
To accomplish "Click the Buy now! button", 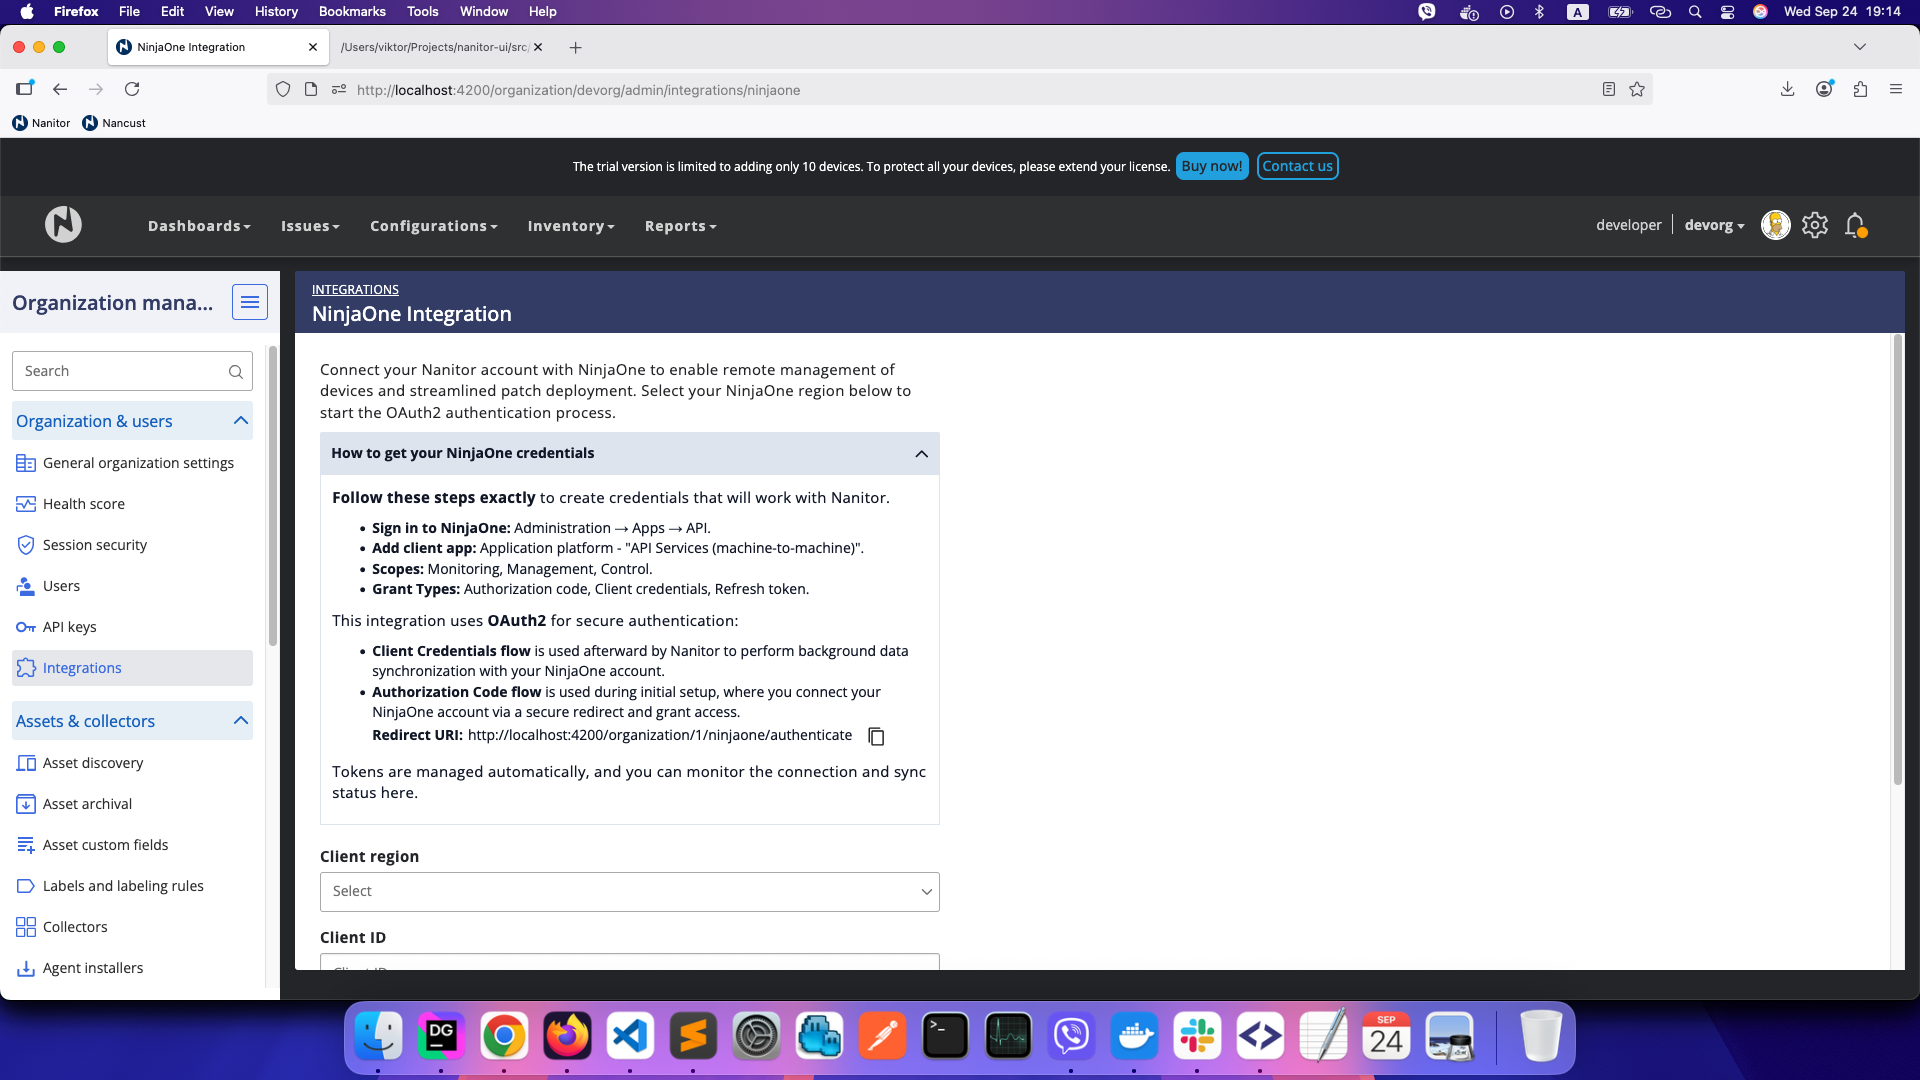I will pyautogui.click(x=1211, y=167).
